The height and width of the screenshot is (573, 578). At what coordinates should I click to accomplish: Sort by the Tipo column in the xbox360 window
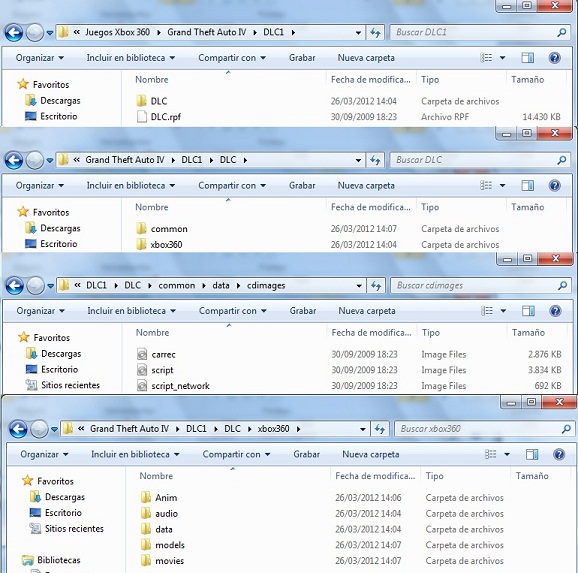click(x=434, y=476)
